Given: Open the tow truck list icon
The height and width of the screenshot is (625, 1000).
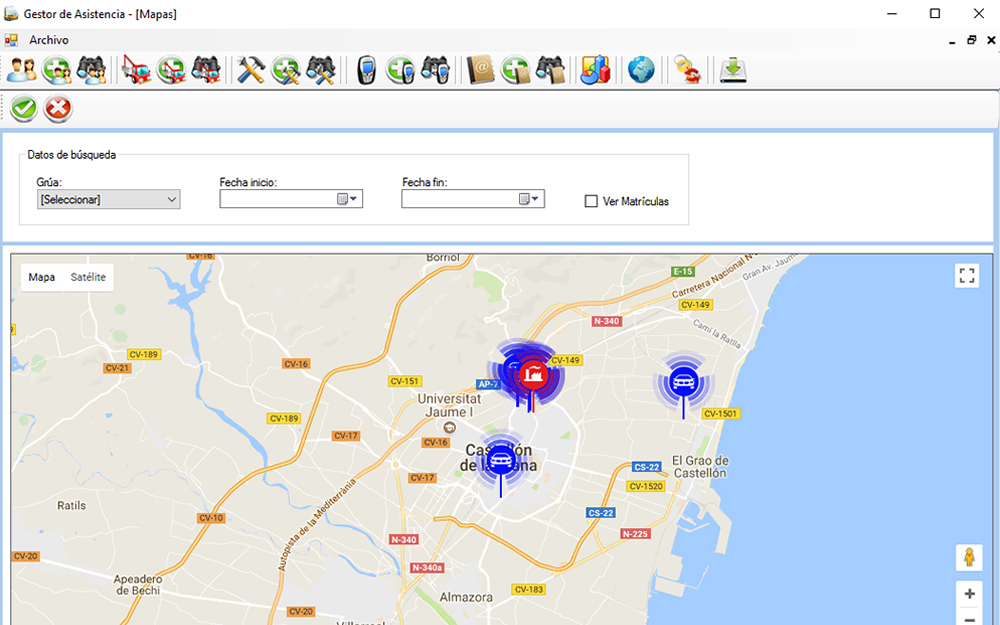Looking at the screenshot, I should 136,70.
